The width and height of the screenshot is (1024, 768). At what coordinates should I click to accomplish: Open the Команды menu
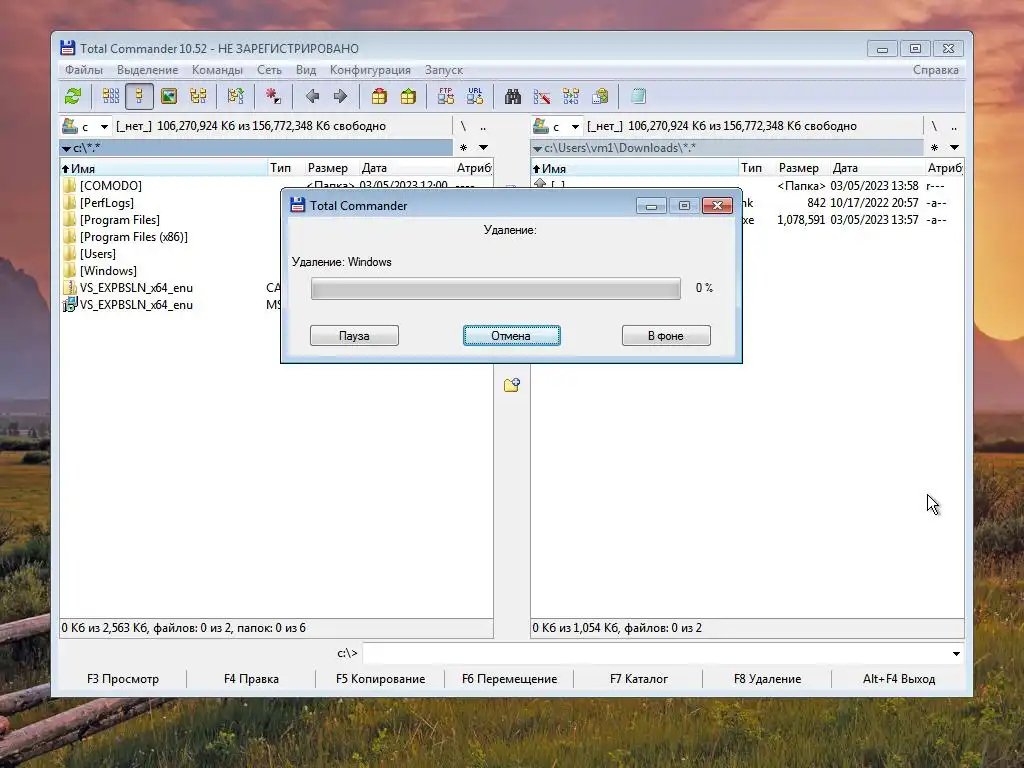[217, 70]
